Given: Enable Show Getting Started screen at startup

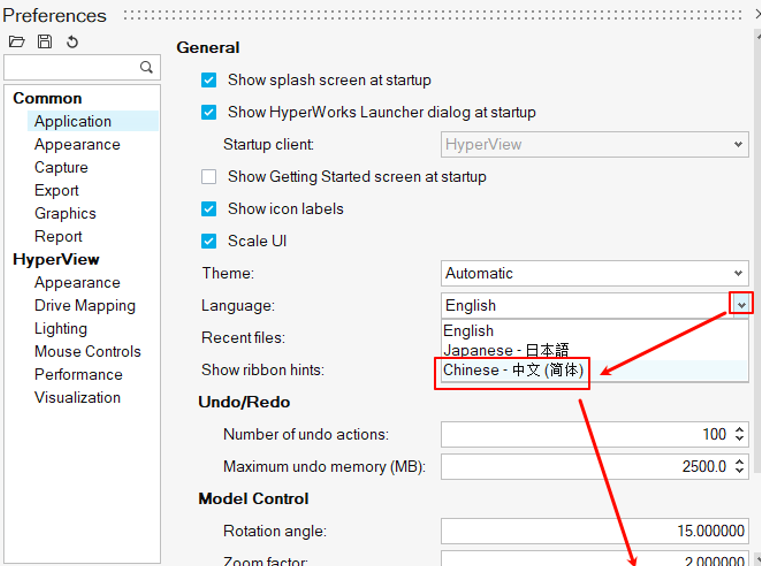Looking at the screenshot, I should 209,177.
